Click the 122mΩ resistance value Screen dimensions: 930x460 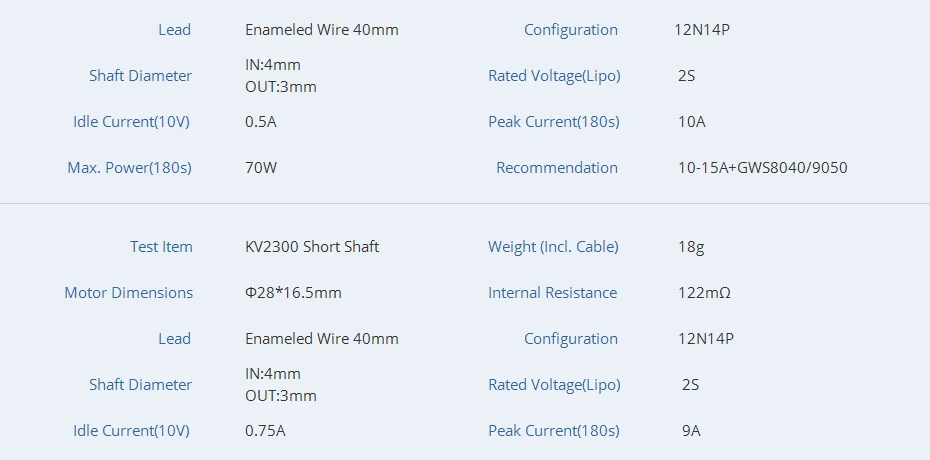click(x=704, y=293)
